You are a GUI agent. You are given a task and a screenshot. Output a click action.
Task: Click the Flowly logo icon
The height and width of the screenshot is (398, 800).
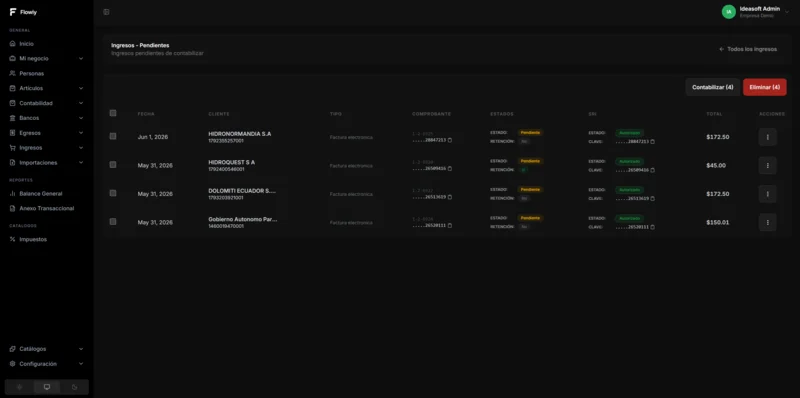[x=13, y=12]
